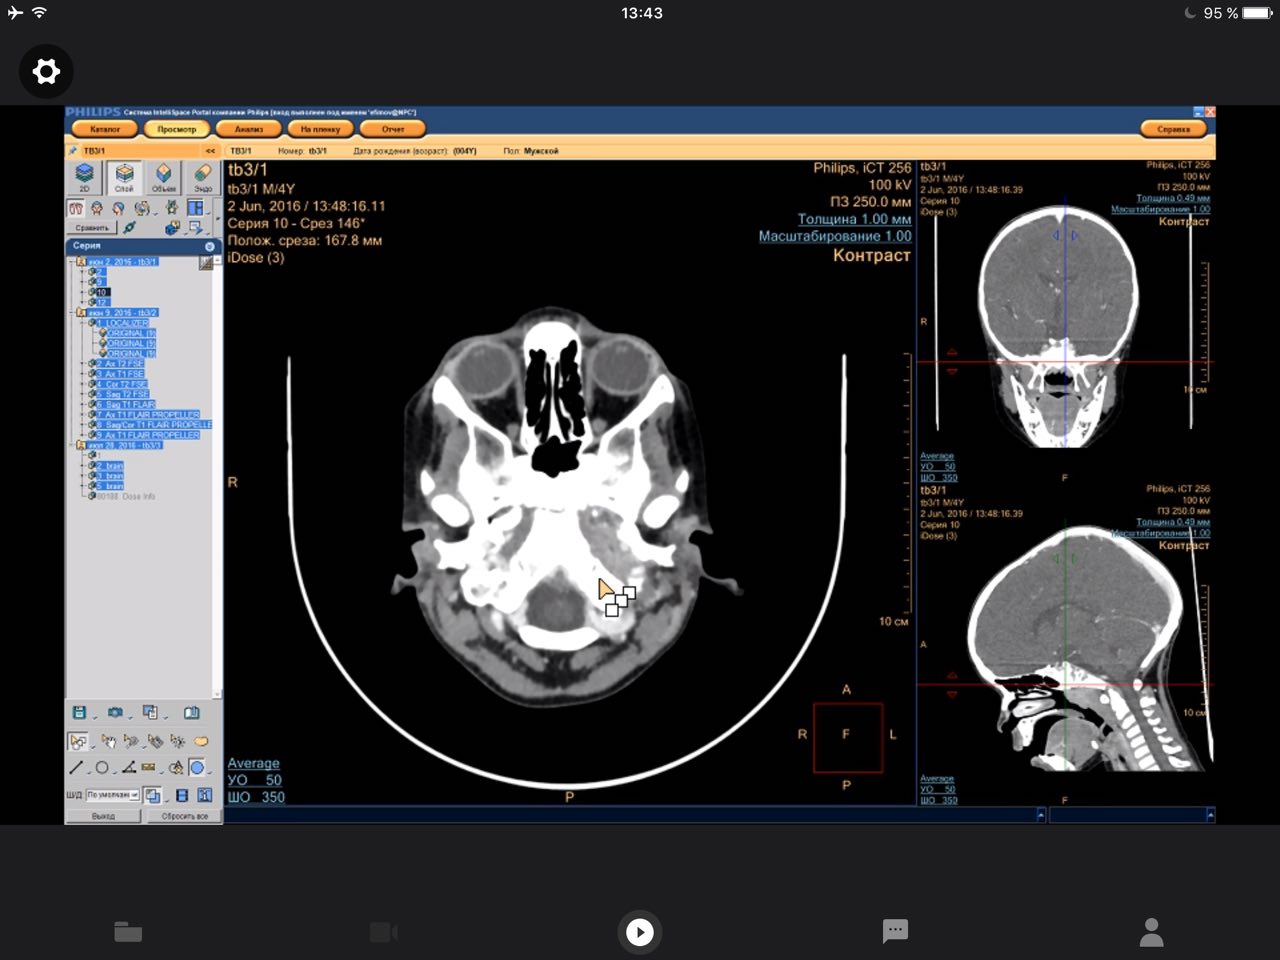Click the open book icon
Screen dimensions: 1280x960
tap(192, 712)
